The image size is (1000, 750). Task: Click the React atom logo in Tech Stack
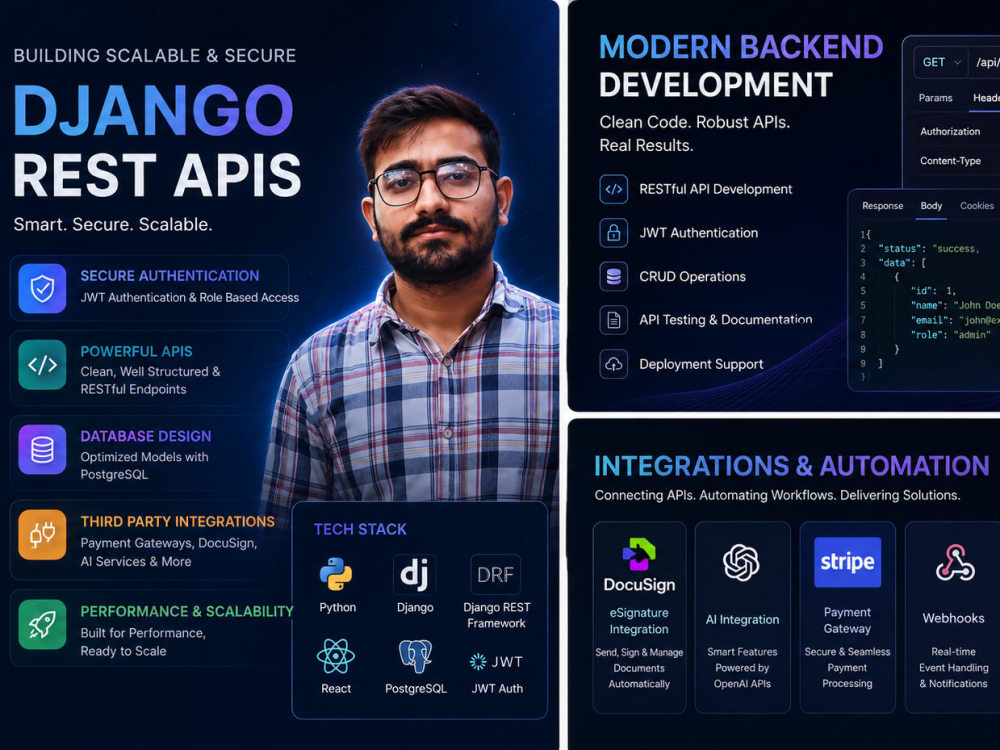(335, 656)
